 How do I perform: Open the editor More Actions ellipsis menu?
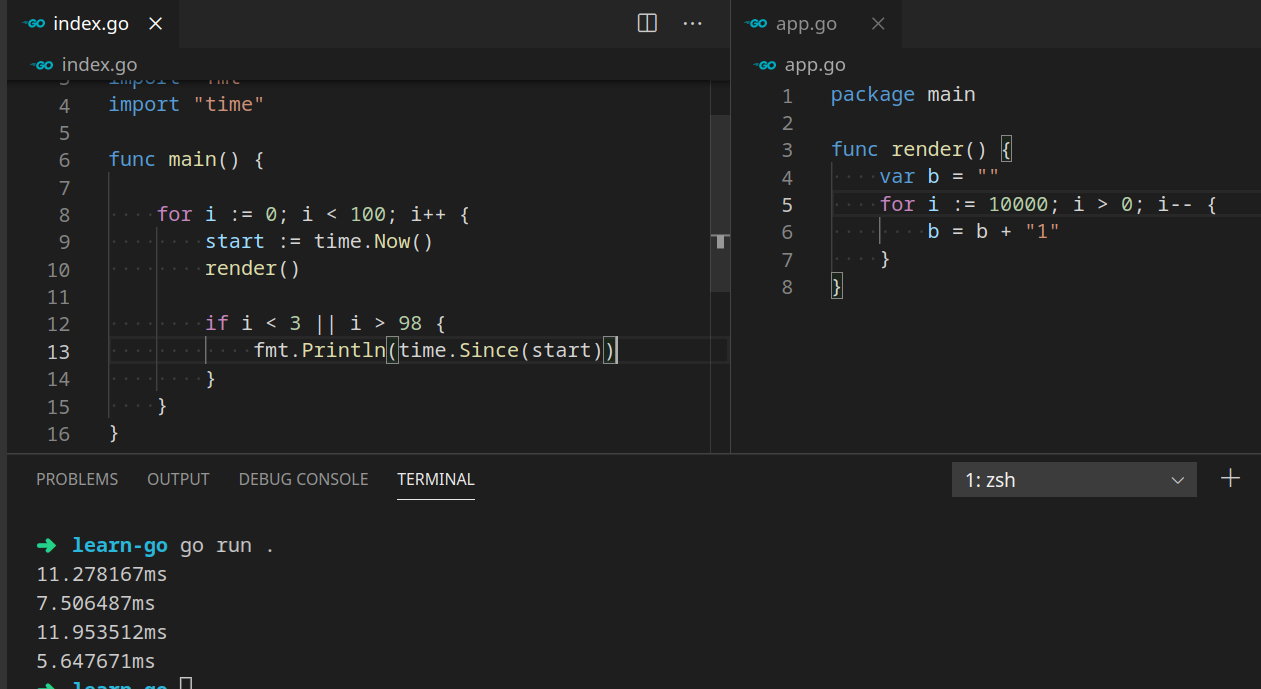pyautogui.click(x=692, y=23)
